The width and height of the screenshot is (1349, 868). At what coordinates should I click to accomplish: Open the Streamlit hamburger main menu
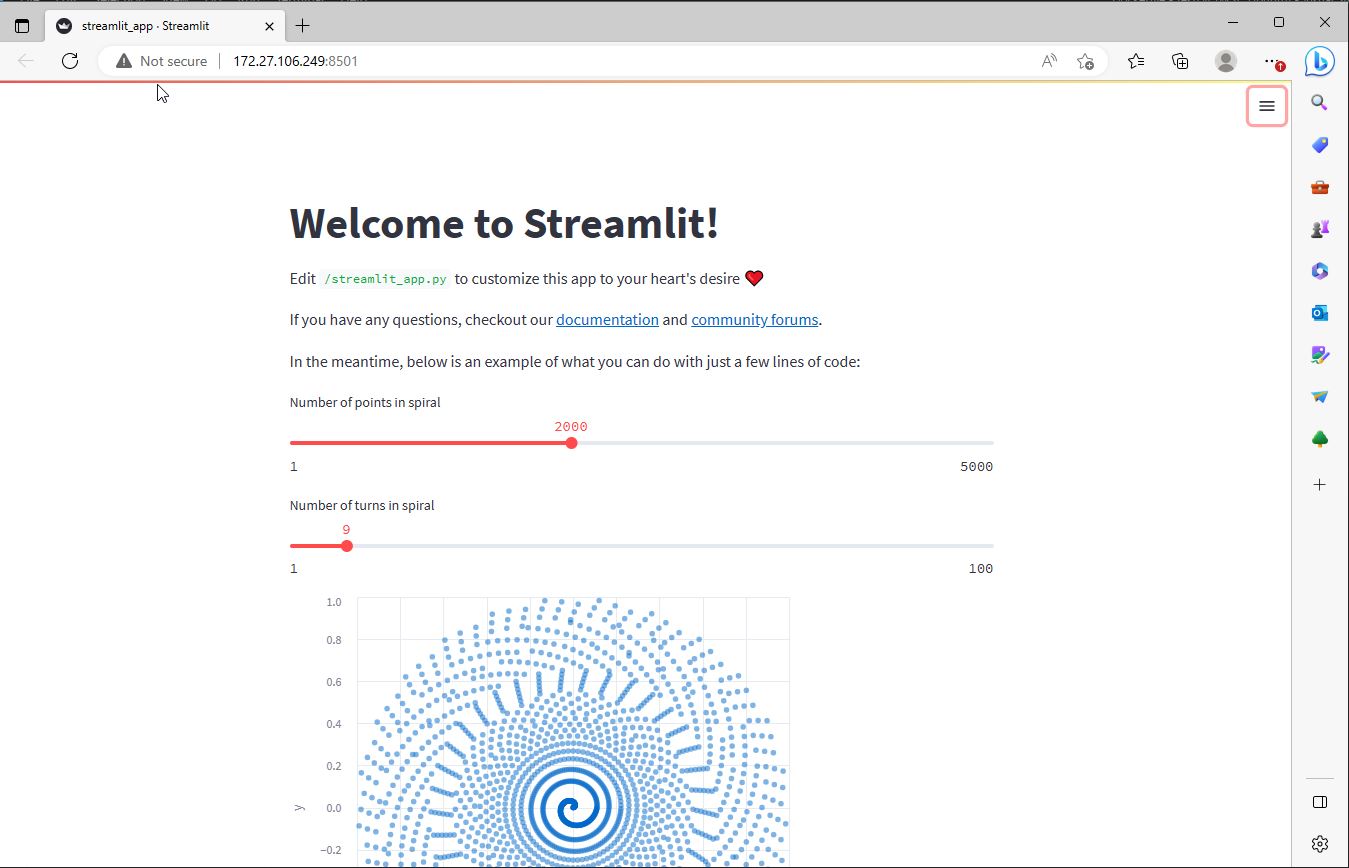[x=1266, y=106]
